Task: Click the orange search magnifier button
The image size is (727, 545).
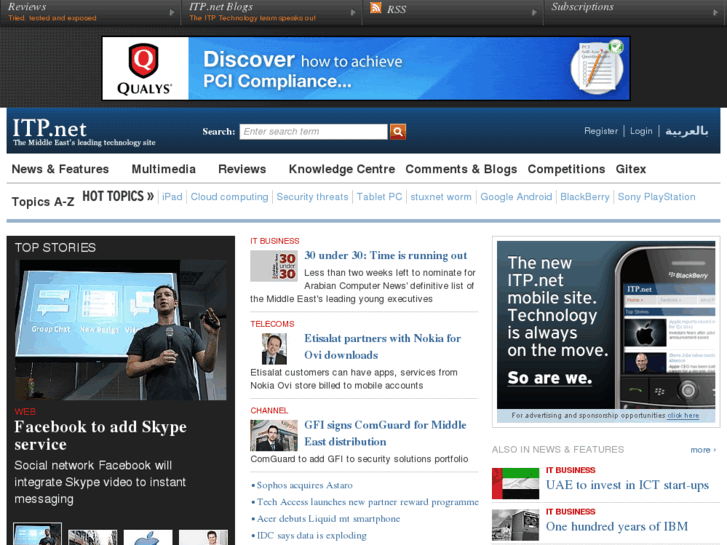Action: point(398,132)
